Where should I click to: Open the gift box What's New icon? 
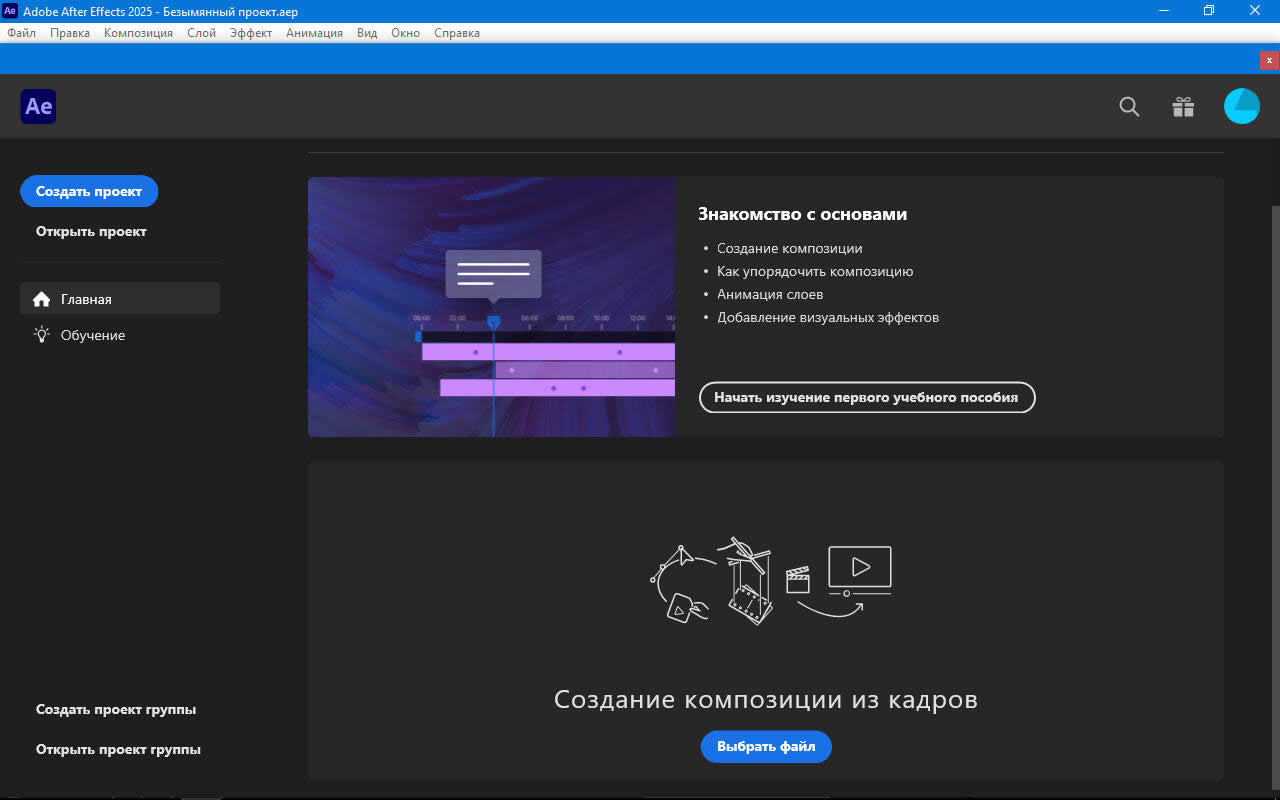tap(1183, 107)
